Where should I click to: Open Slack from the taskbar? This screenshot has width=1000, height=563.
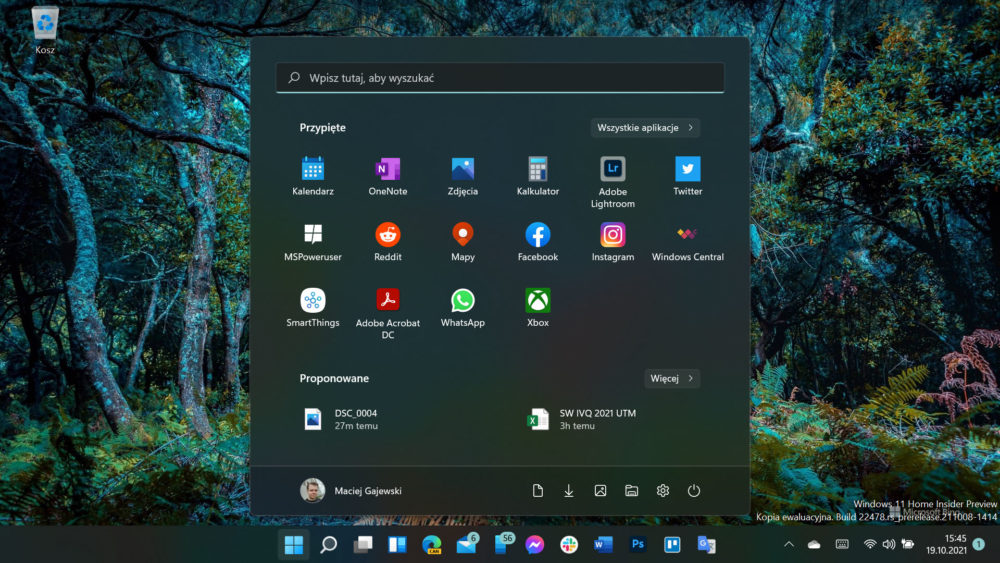click(569, 545)
